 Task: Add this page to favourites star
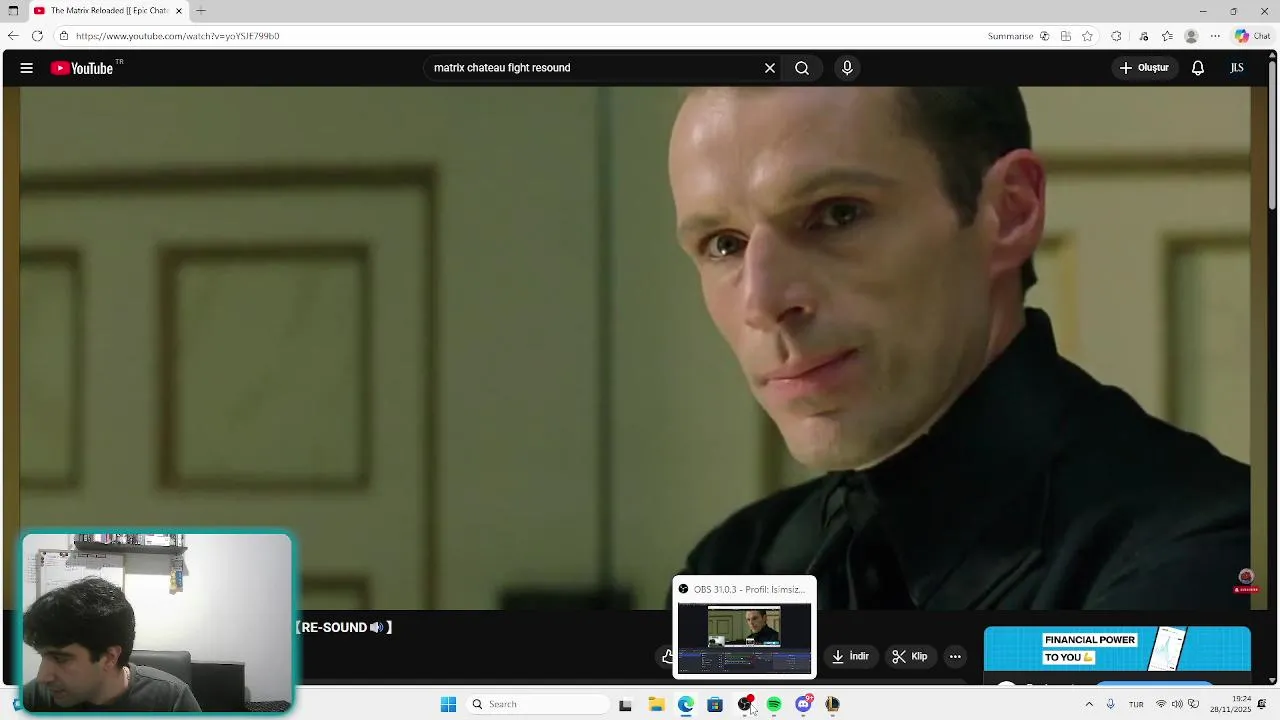tap(1087, 36)
